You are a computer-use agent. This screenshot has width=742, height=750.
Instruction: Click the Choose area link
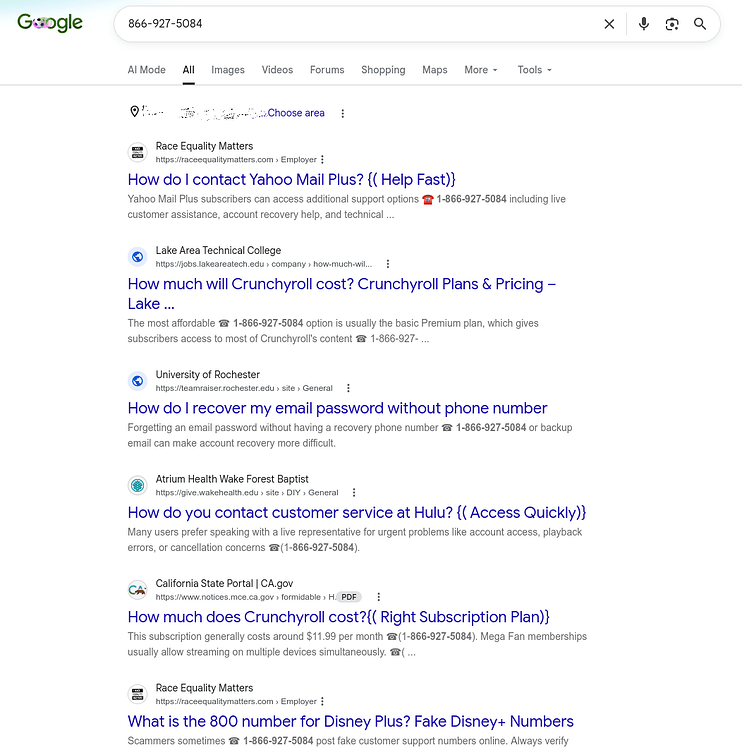[296, 113]
